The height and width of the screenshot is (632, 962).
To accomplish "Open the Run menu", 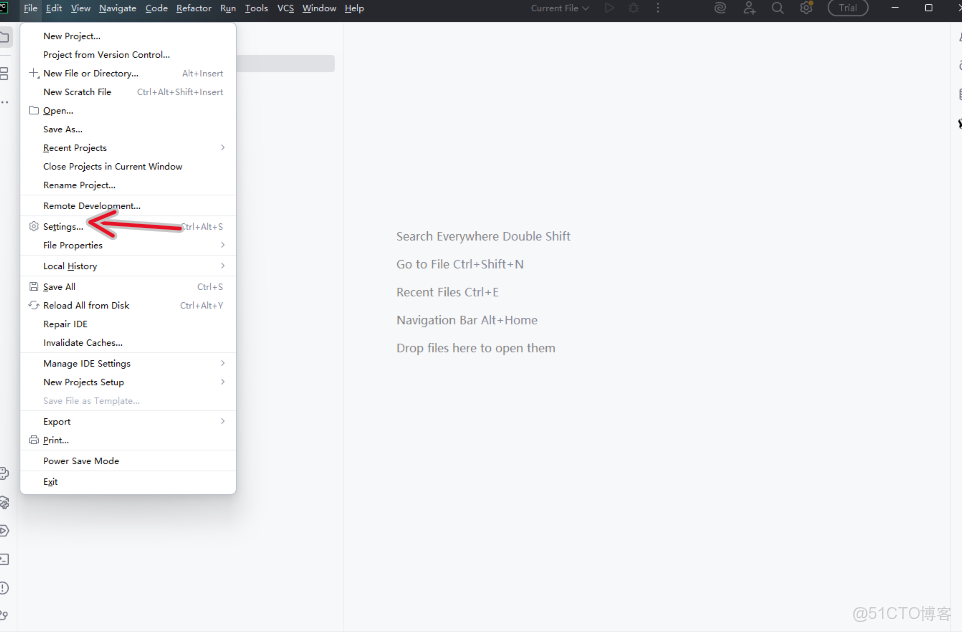I will coord(228,8).
